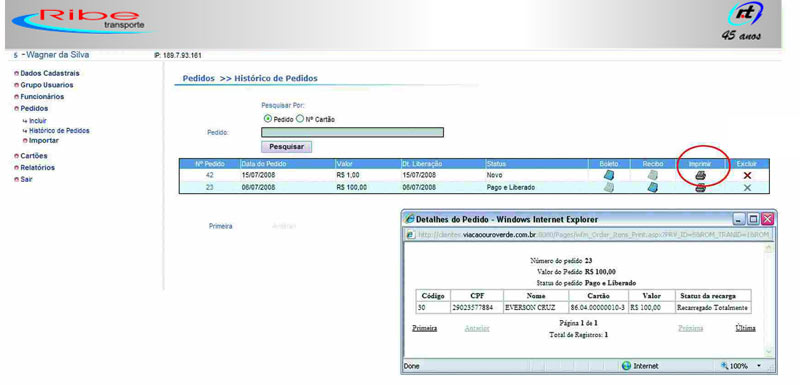Screen dimensions: 800x385
Task: Click the Recibo icon for order 42
Action: point(652,175)
